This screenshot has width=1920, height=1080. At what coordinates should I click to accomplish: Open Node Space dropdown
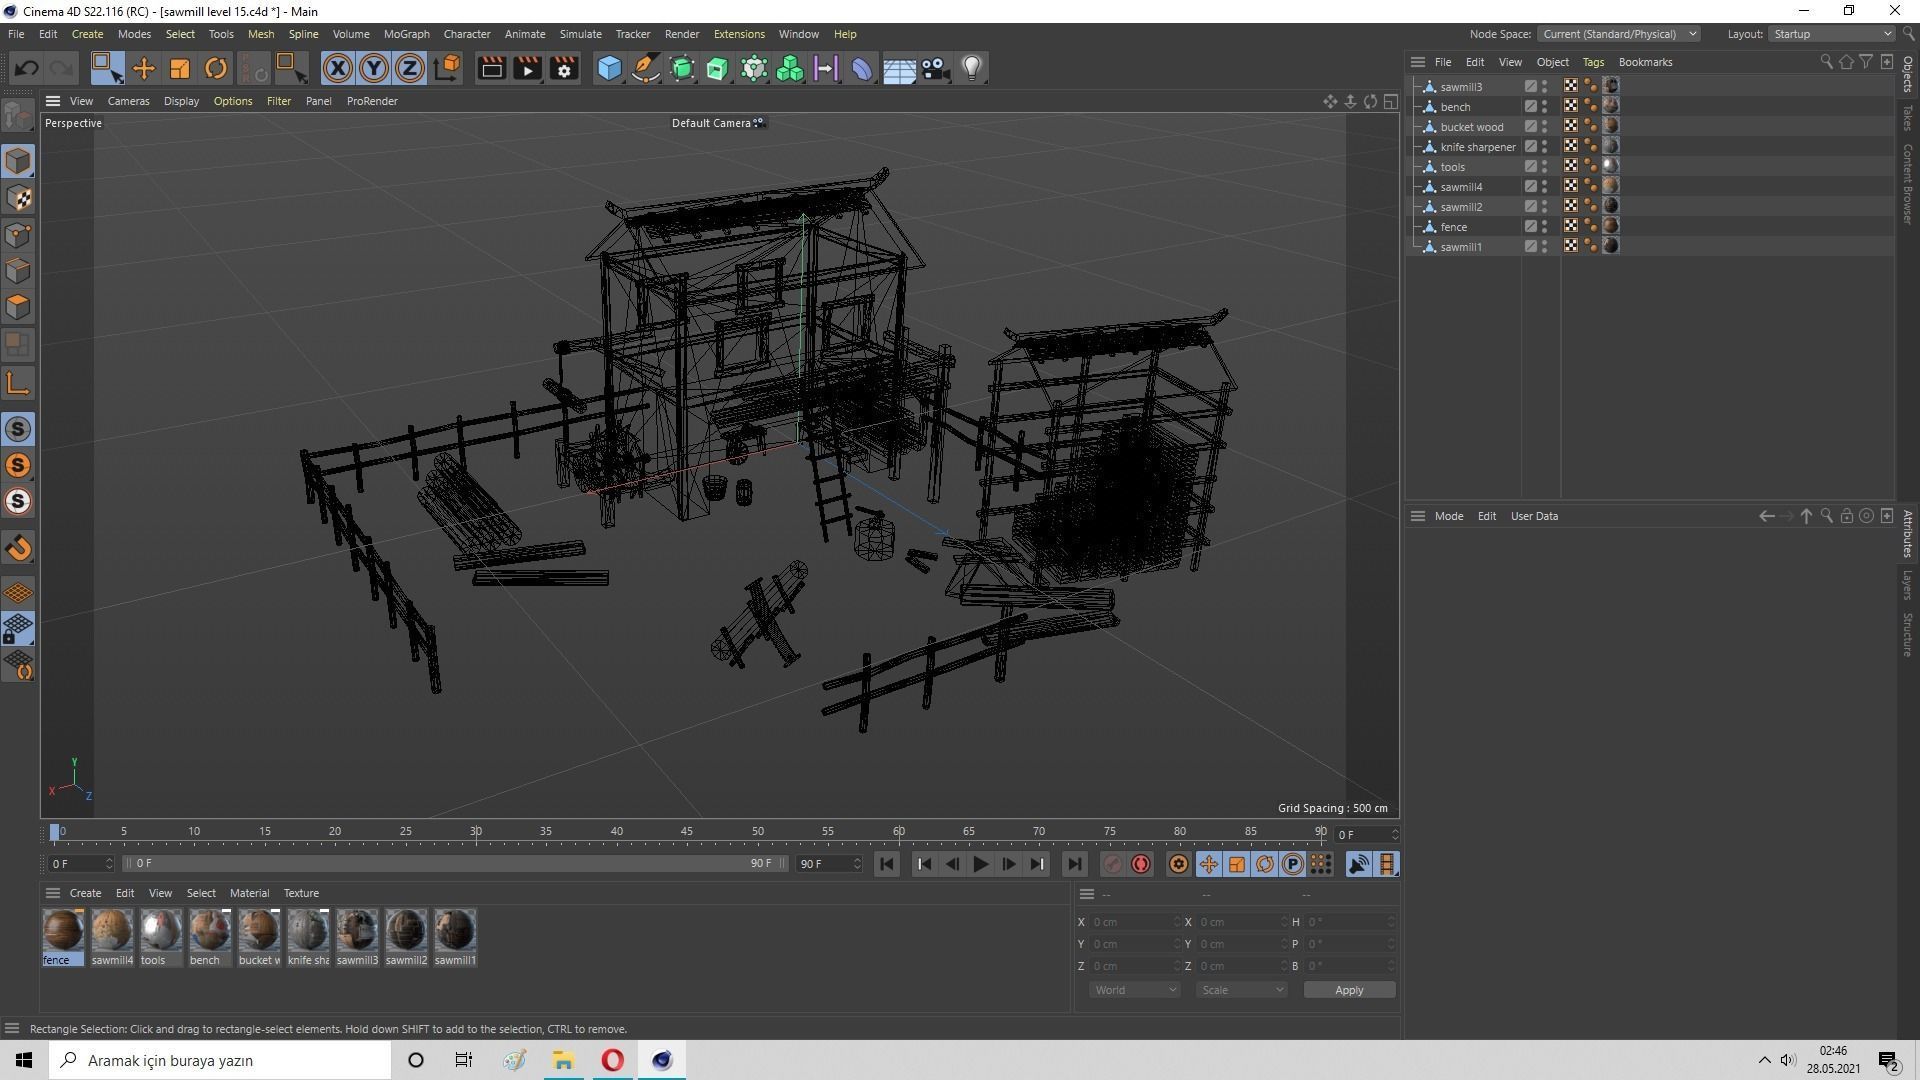pos(1617,34)
